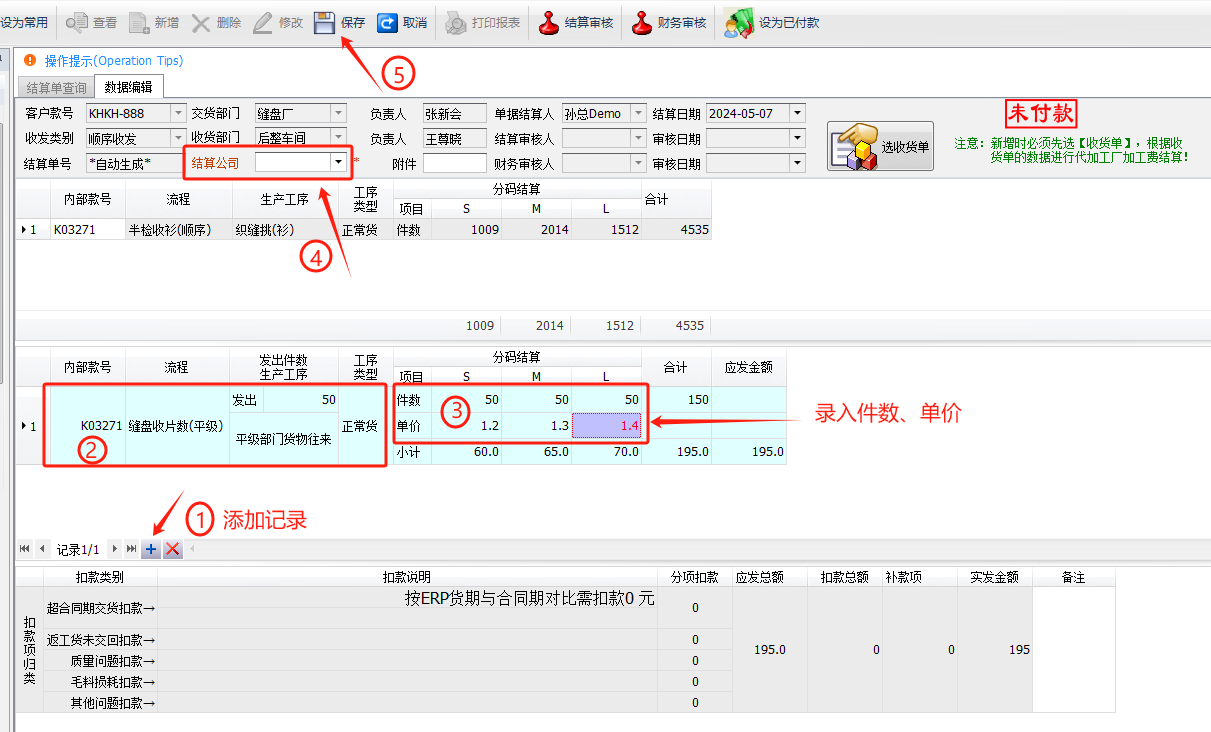Image resolution: width=1211 pixels, height=732 pixels.
Task: Click the 负责人 张新会 field
Action: (x=454, y=113)
